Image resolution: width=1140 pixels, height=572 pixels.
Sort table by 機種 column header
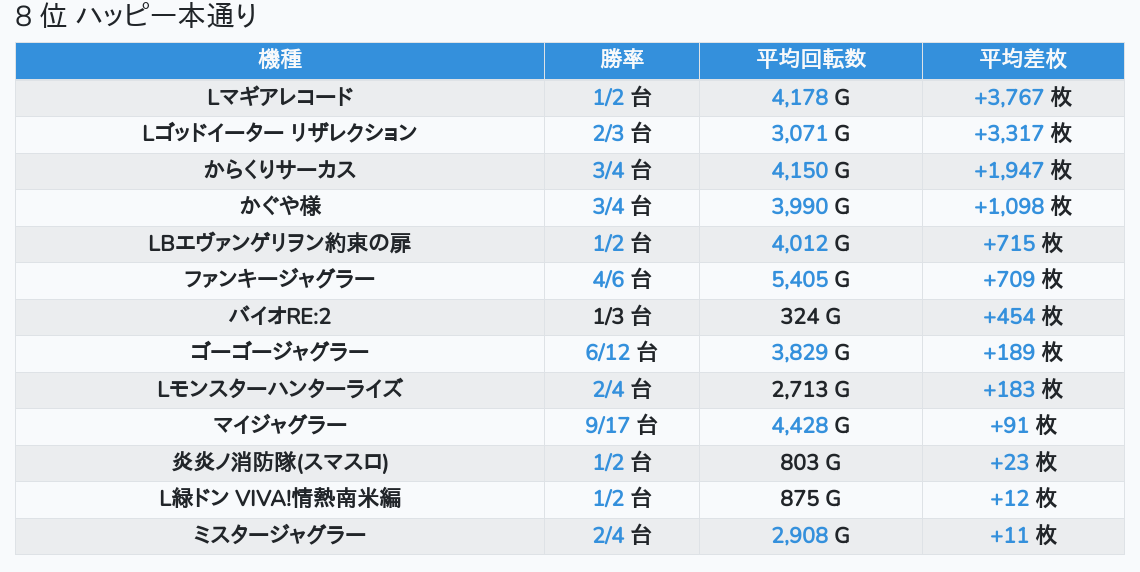click(280, 60)
